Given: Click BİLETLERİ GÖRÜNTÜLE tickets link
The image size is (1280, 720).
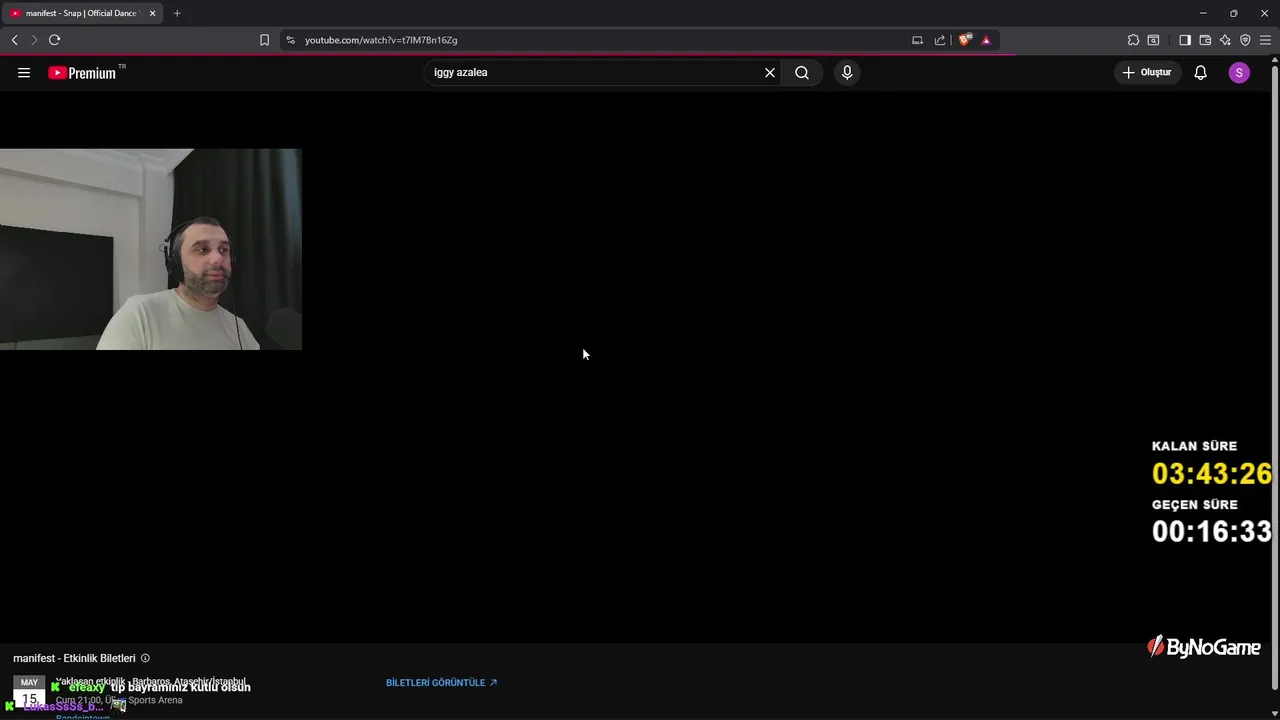Looking at the screenshot, I should [441, 682].
